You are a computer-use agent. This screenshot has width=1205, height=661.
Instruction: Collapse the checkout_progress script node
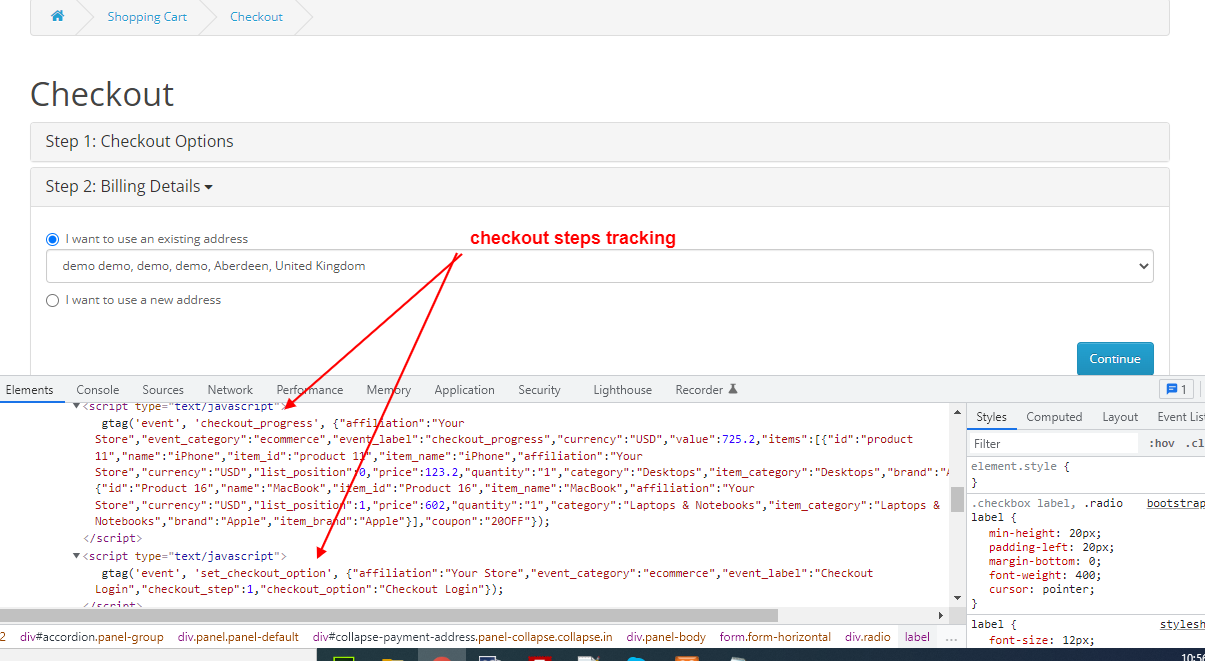[x=77, y=407]
